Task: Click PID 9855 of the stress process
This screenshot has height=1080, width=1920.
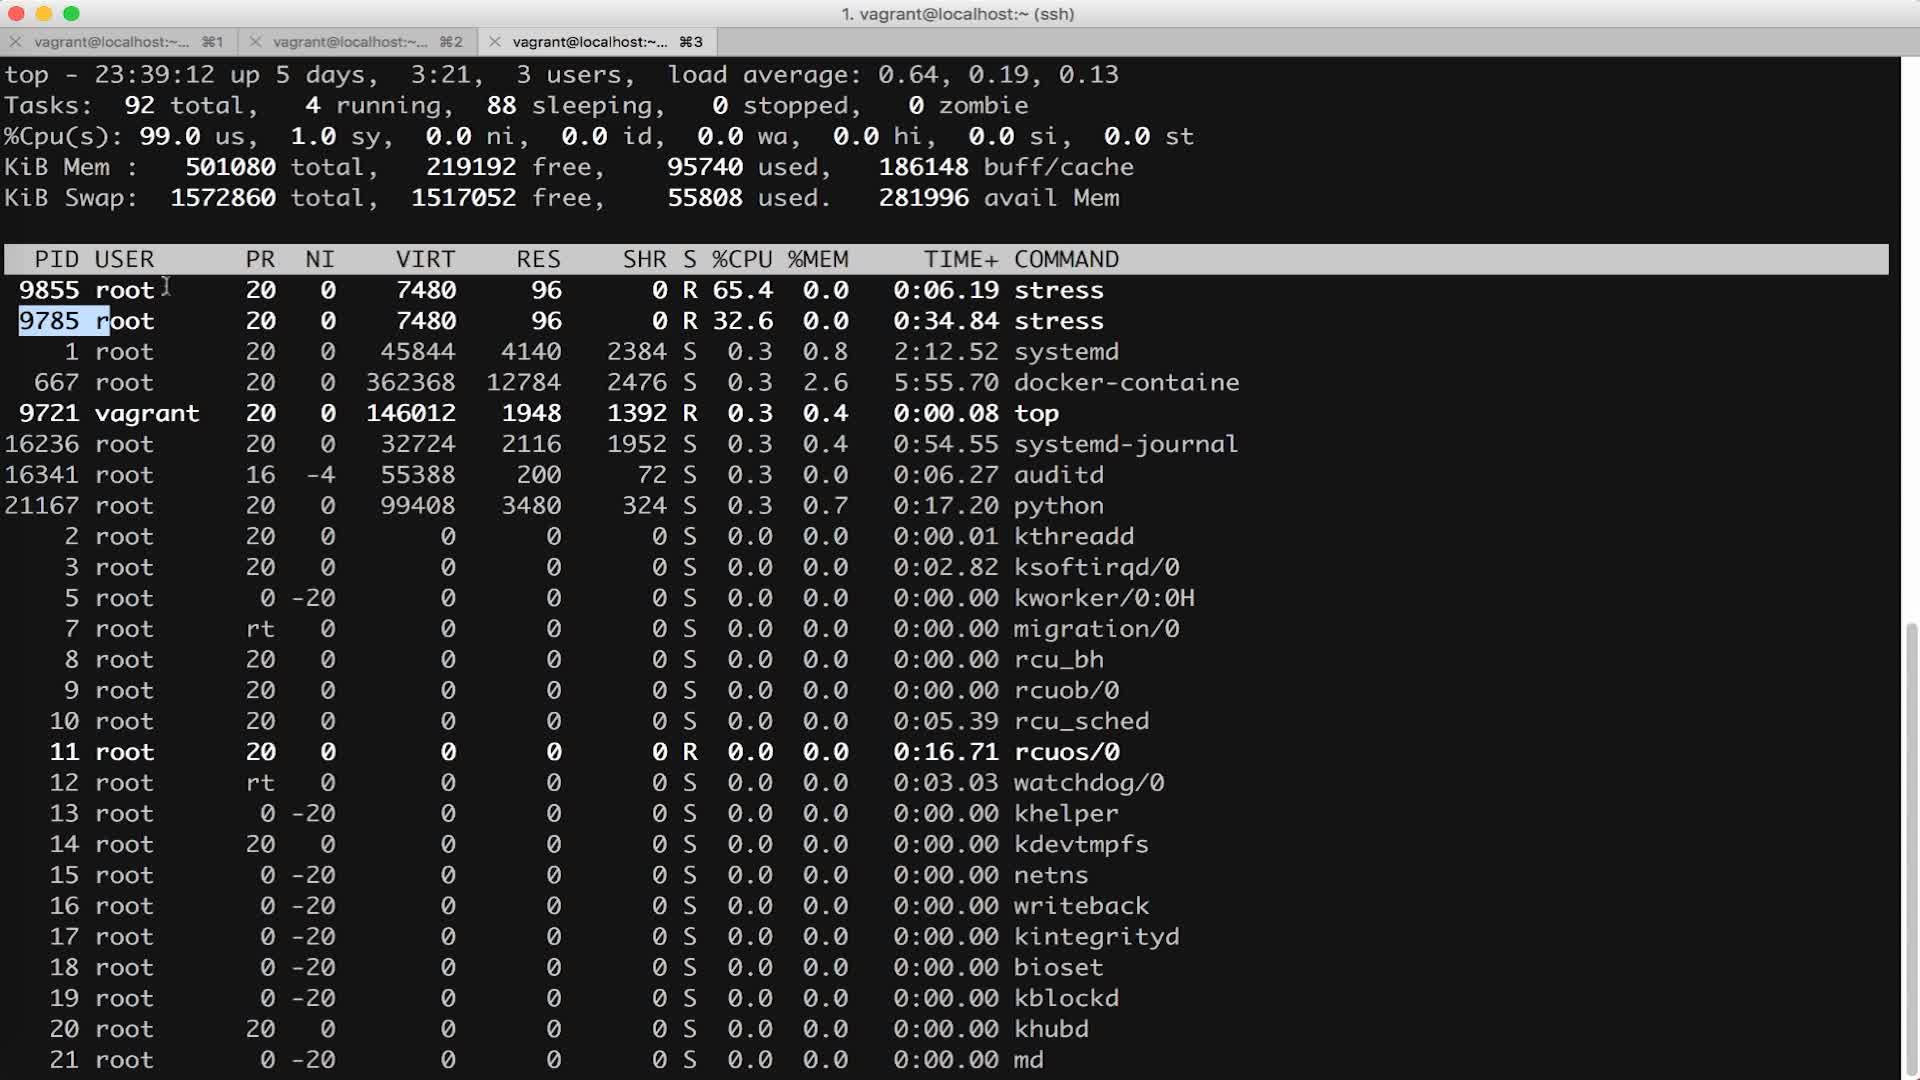Action: (x=49, y=290)
